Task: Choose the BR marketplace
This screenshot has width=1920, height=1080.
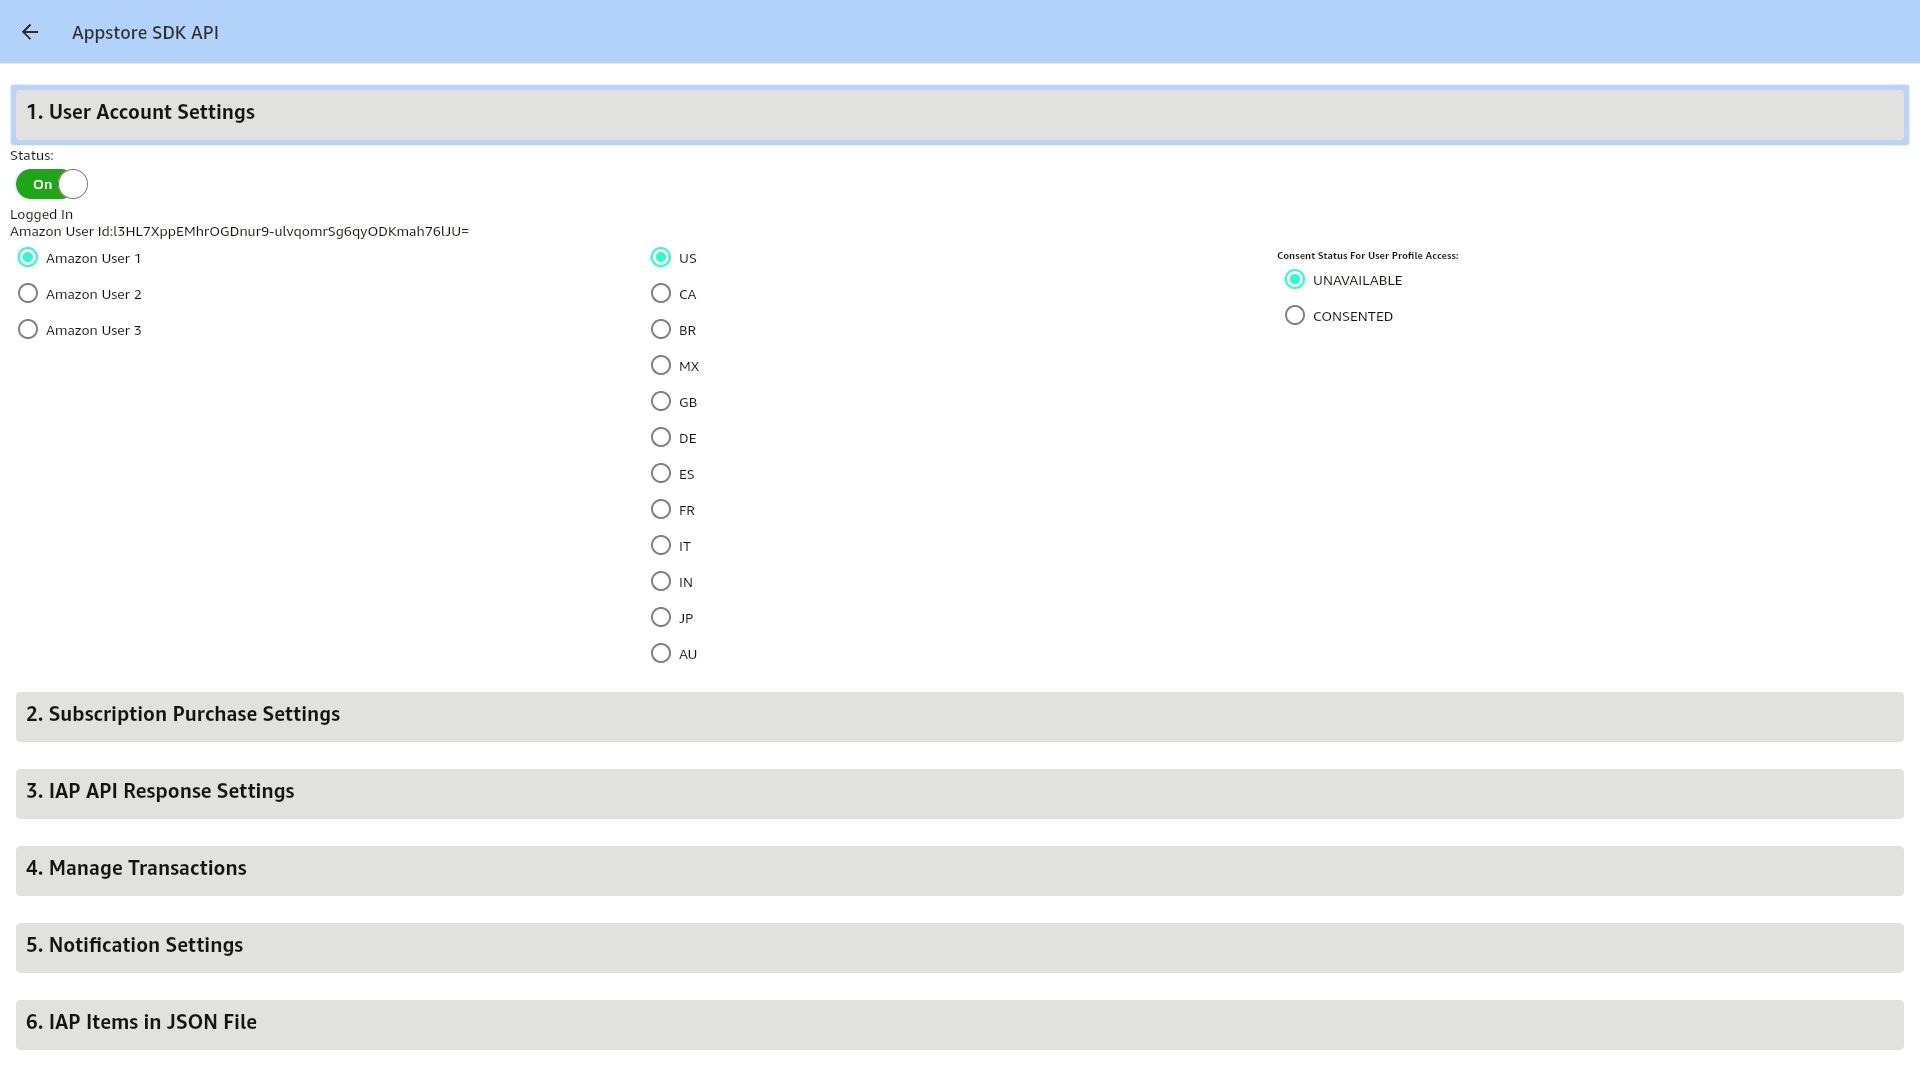Action: click(660, 329)
